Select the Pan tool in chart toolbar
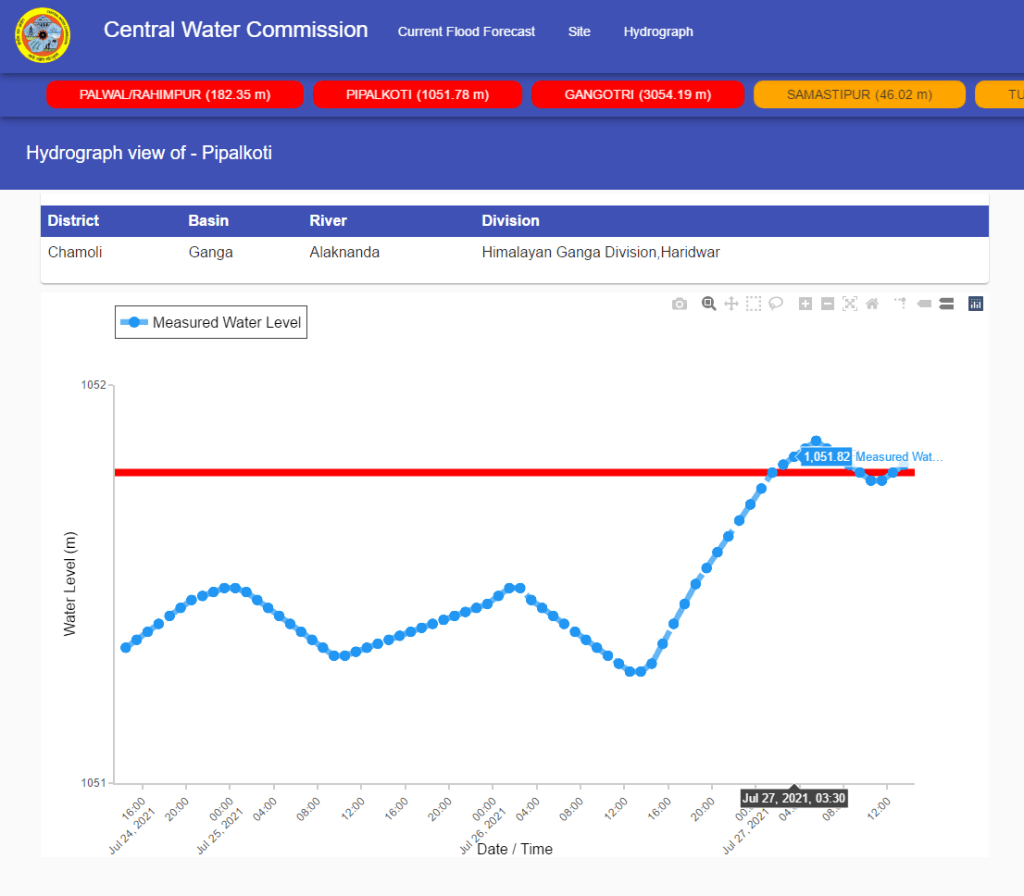 [x=731, y=304]
